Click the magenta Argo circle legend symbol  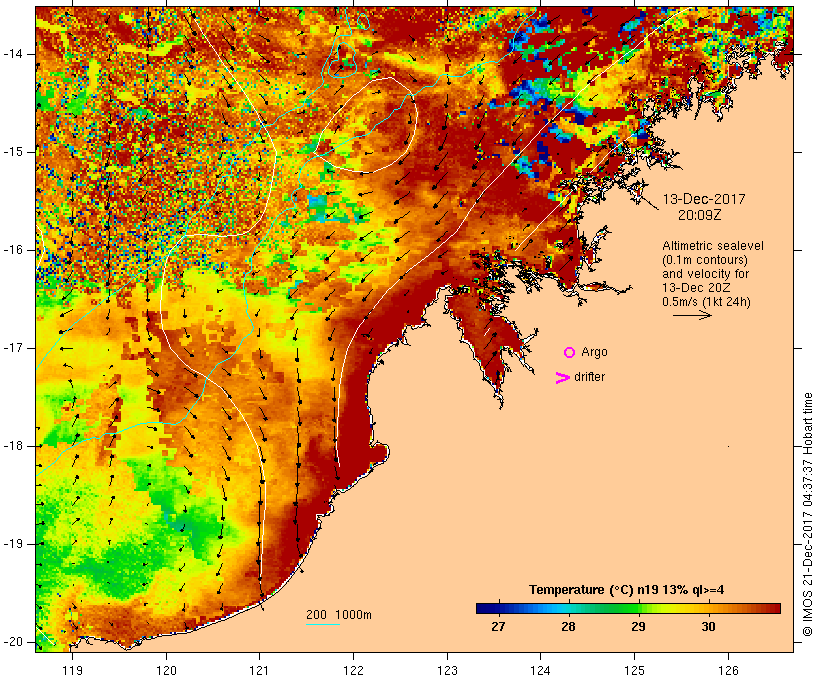(x=569, y=353)
